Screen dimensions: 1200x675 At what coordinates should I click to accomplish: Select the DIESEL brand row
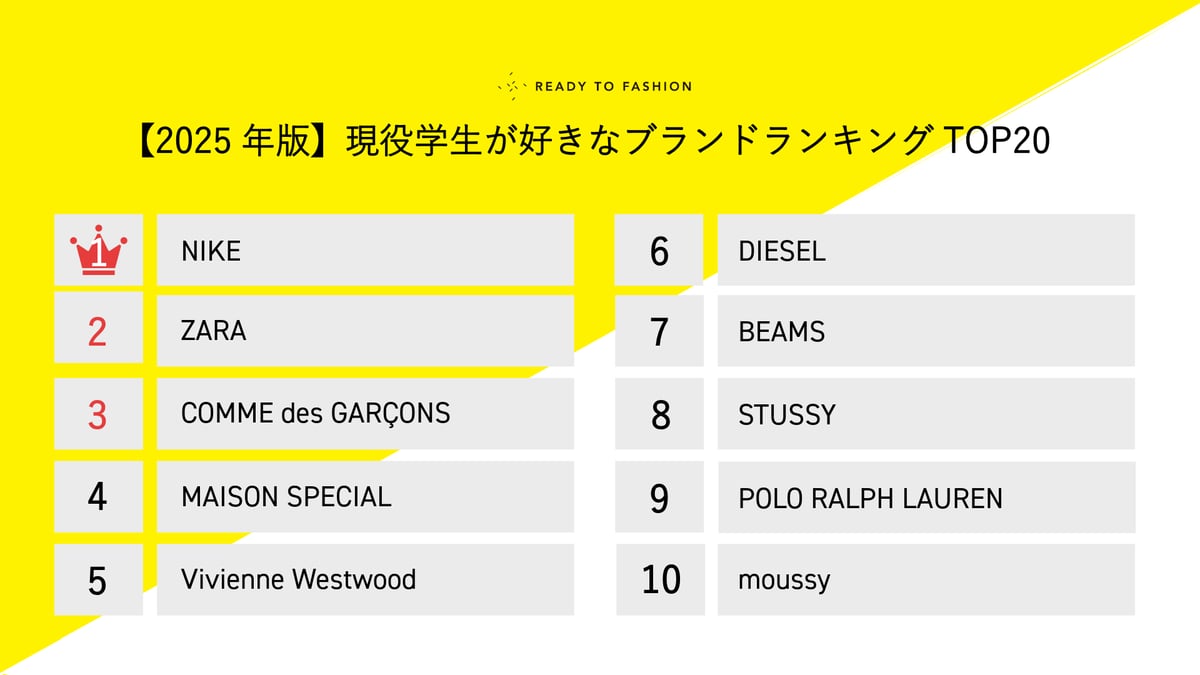pyautogui.click(x=925, y=250)
